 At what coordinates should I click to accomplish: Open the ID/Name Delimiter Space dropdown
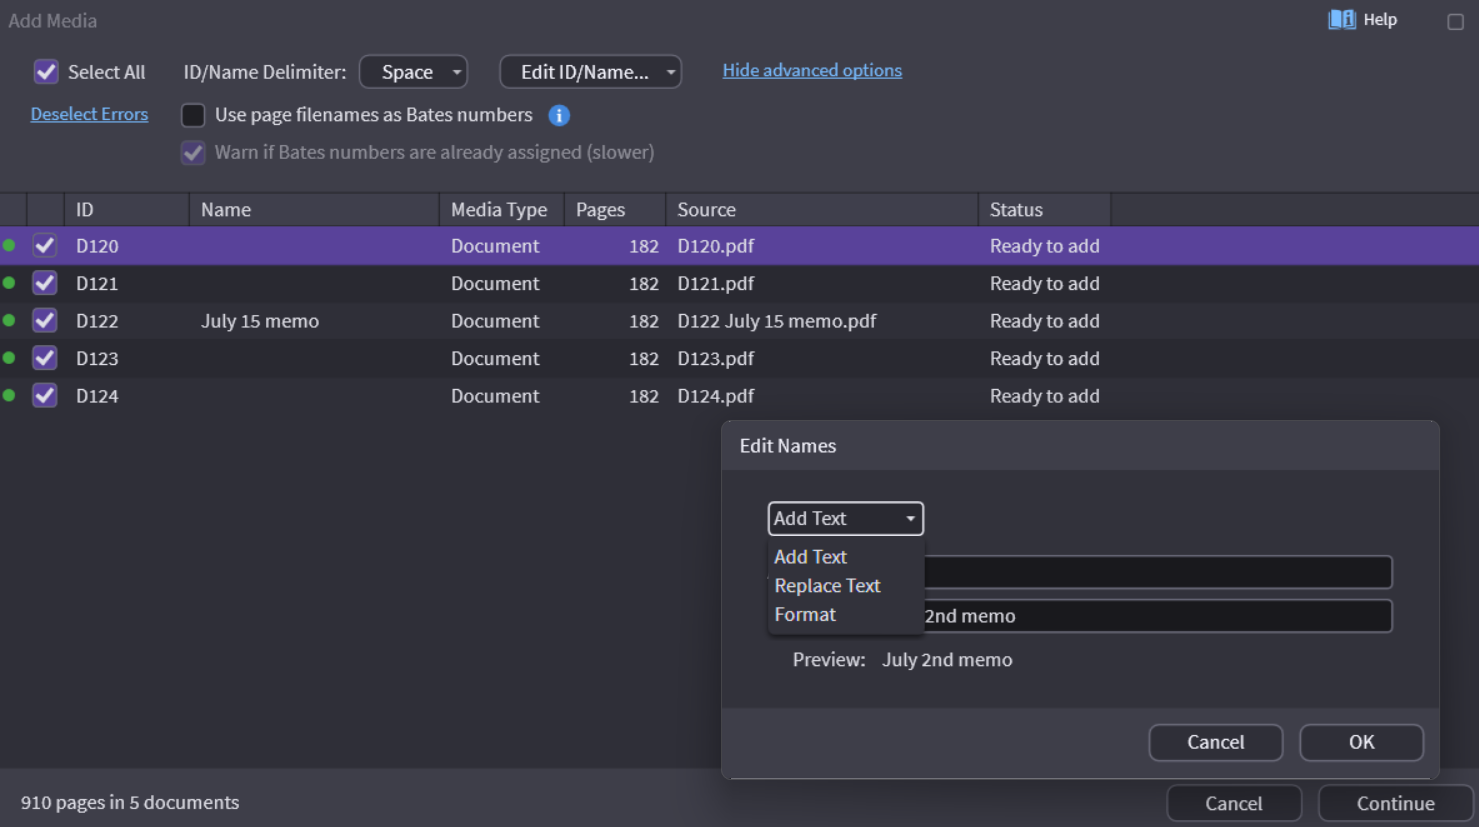click(x=413, y=72)
